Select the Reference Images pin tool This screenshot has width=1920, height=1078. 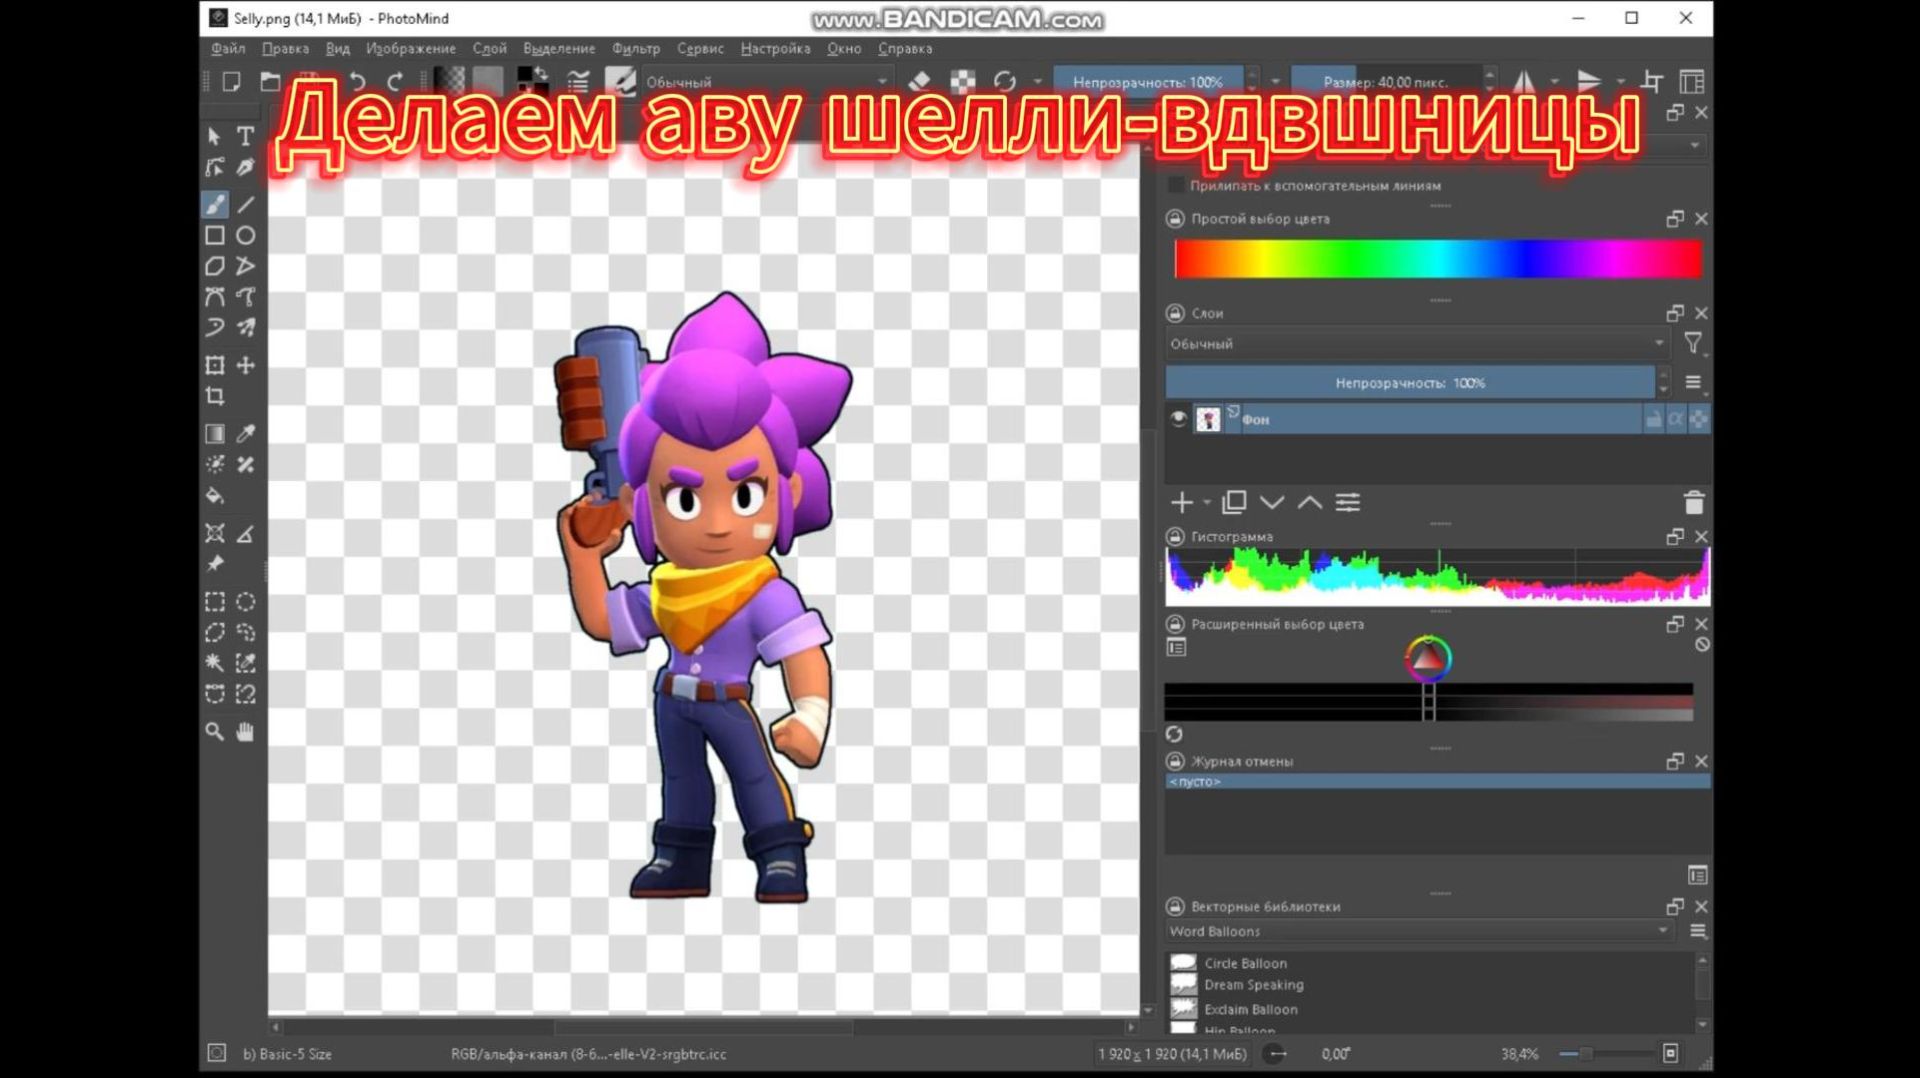tap(214, 564)
